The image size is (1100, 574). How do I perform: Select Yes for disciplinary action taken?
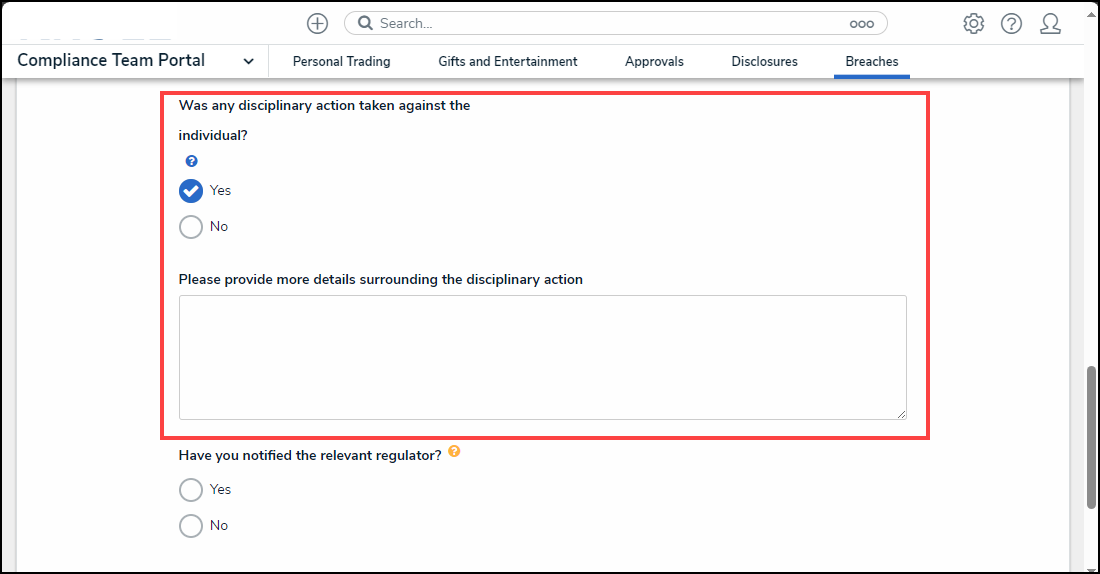(x=191, y=190)
